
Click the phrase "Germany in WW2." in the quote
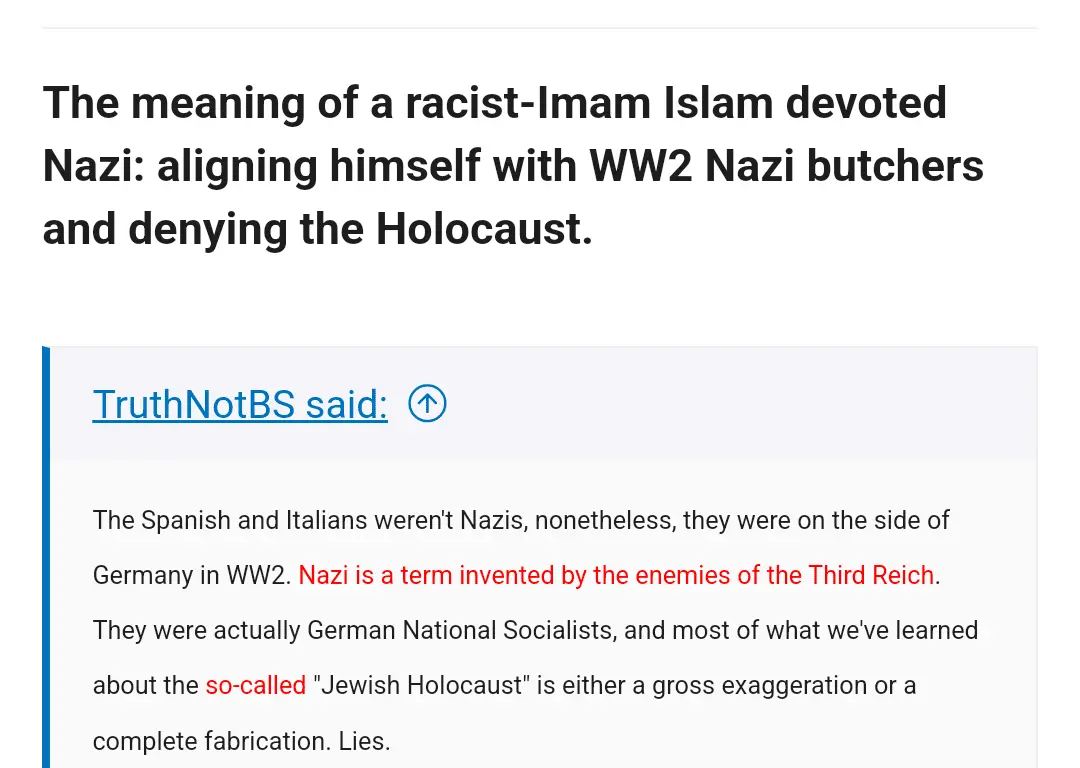point(192,575)
